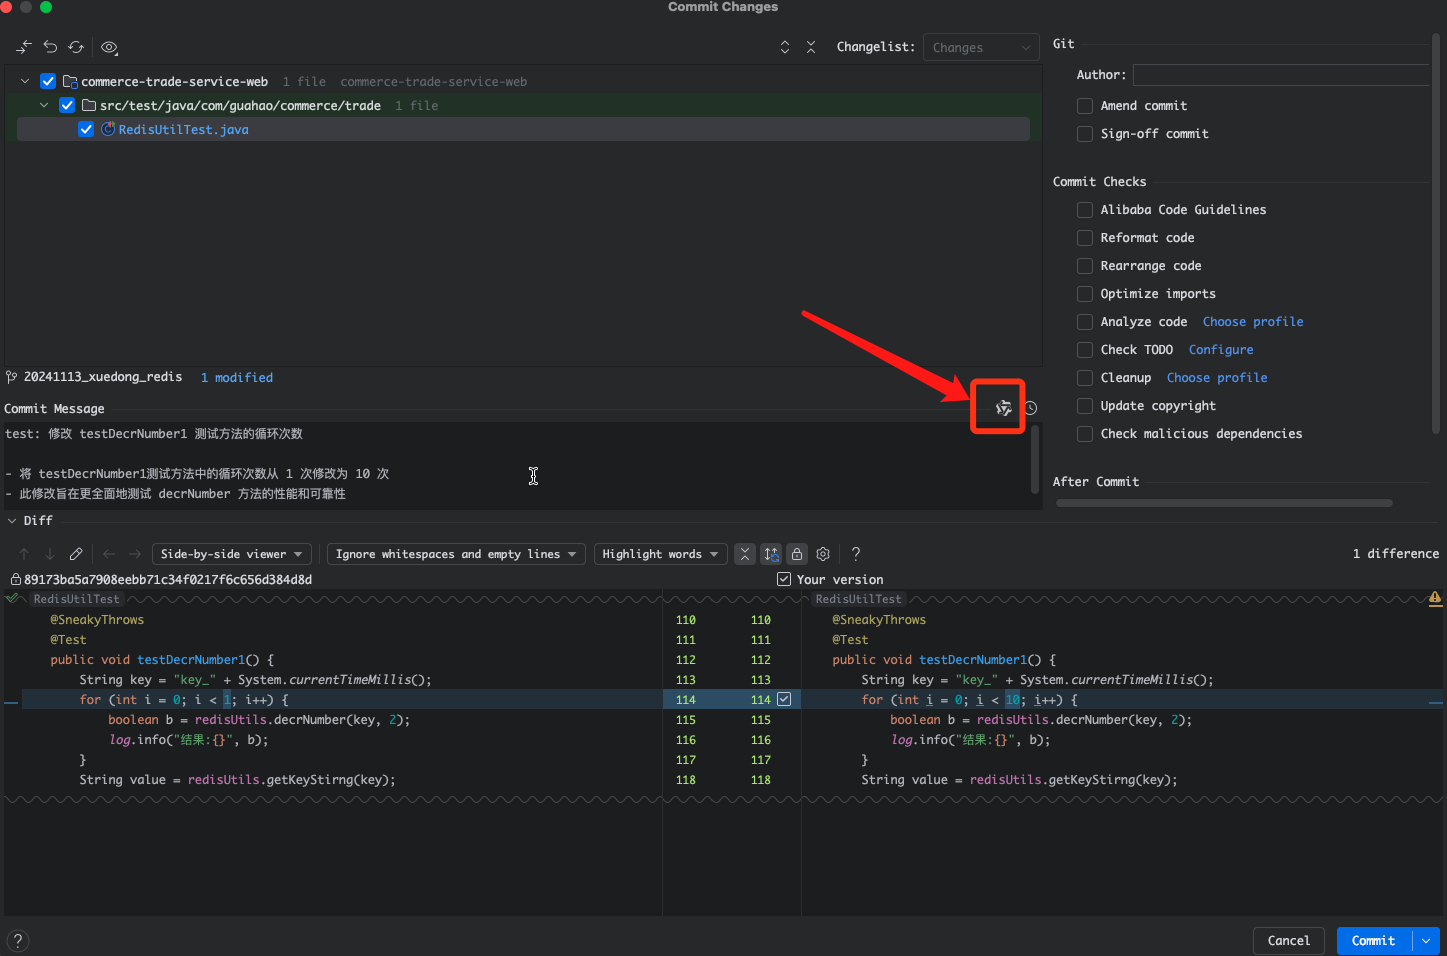This screenshot has height=956, width=1447.
Task: Uncheck the src/test/java folder checkbox
Action: click(67, 106)
